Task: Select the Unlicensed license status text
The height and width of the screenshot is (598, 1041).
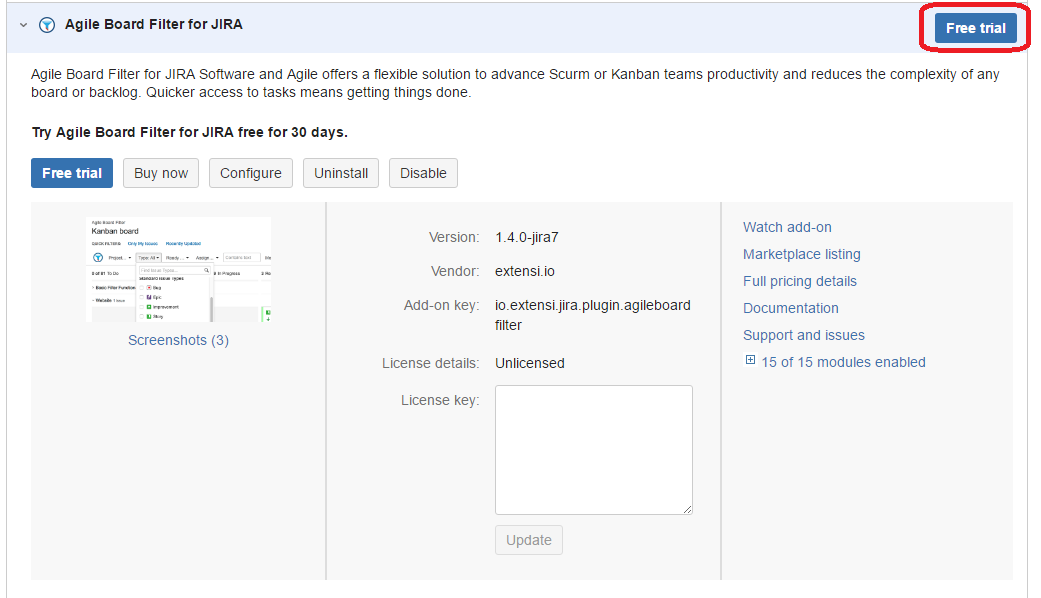Action: coord(529,364)
